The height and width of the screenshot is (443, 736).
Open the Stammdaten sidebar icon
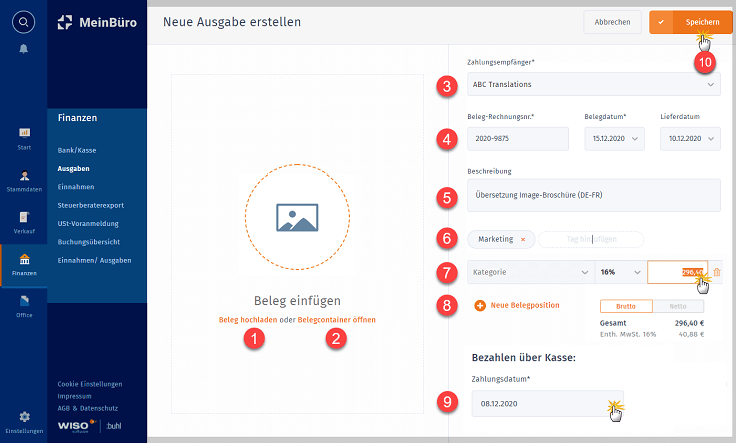[x=24, y=176]
